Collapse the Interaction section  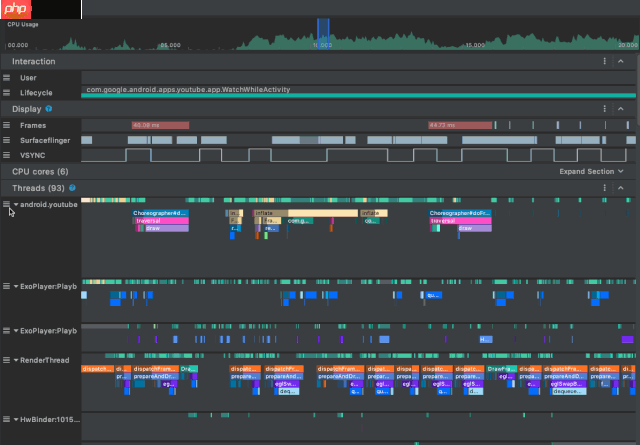point(621,61)
